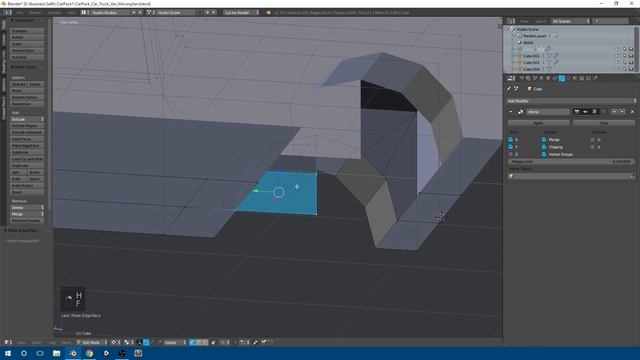Open the Texture properties tab icon

[582, 78]
